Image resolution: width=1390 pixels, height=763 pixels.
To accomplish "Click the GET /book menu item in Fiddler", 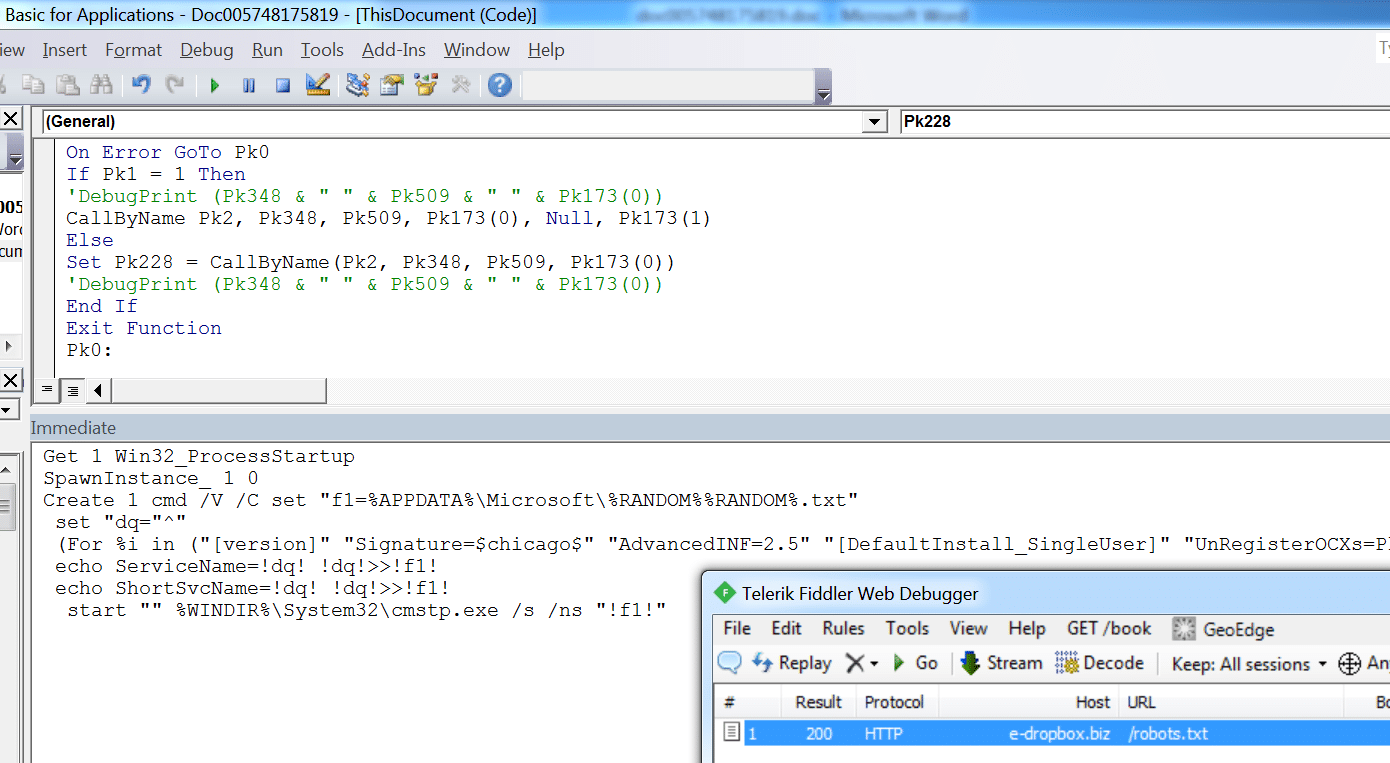I will [1109, 628].
